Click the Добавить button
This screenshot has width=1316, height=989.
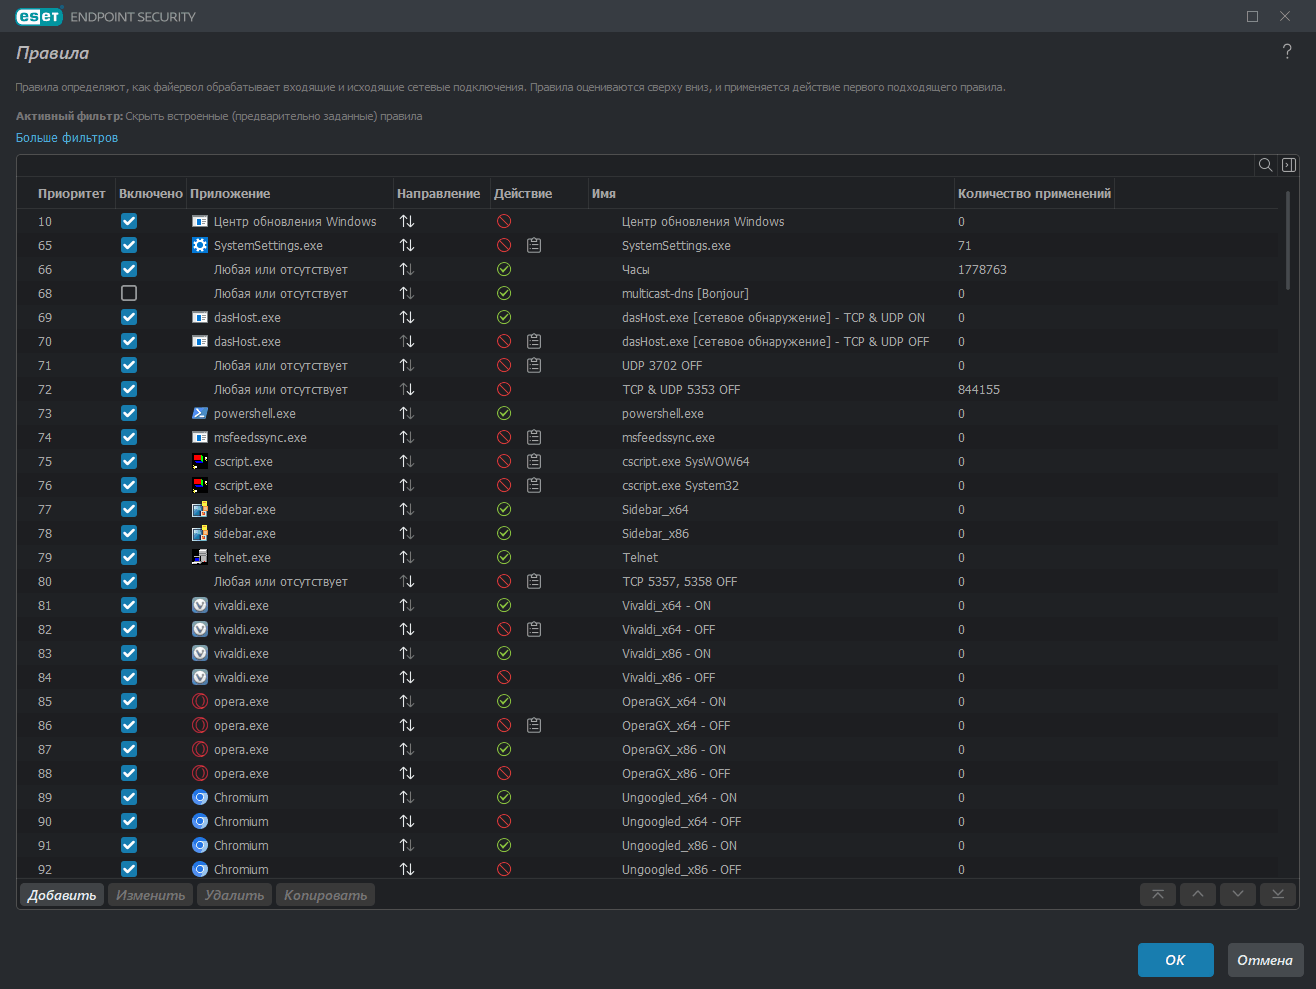click(x=62, y=894)
